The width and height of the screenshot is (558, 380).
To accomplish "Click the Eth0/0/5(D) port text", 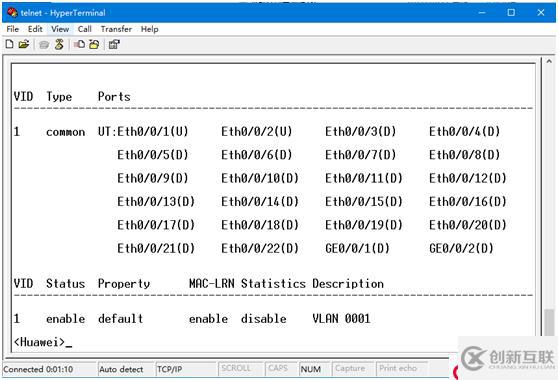I will tap(153, 155).
